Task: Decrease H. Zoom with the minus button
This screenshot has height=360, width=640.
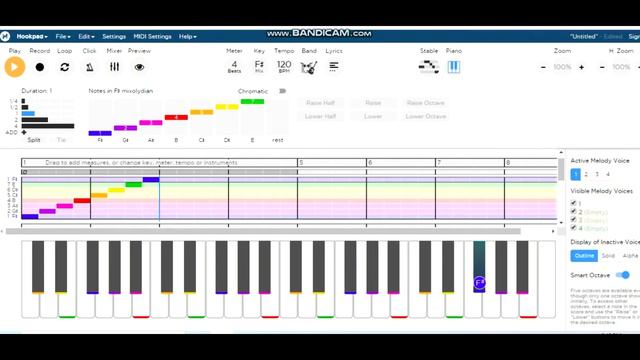Action: 602,67
